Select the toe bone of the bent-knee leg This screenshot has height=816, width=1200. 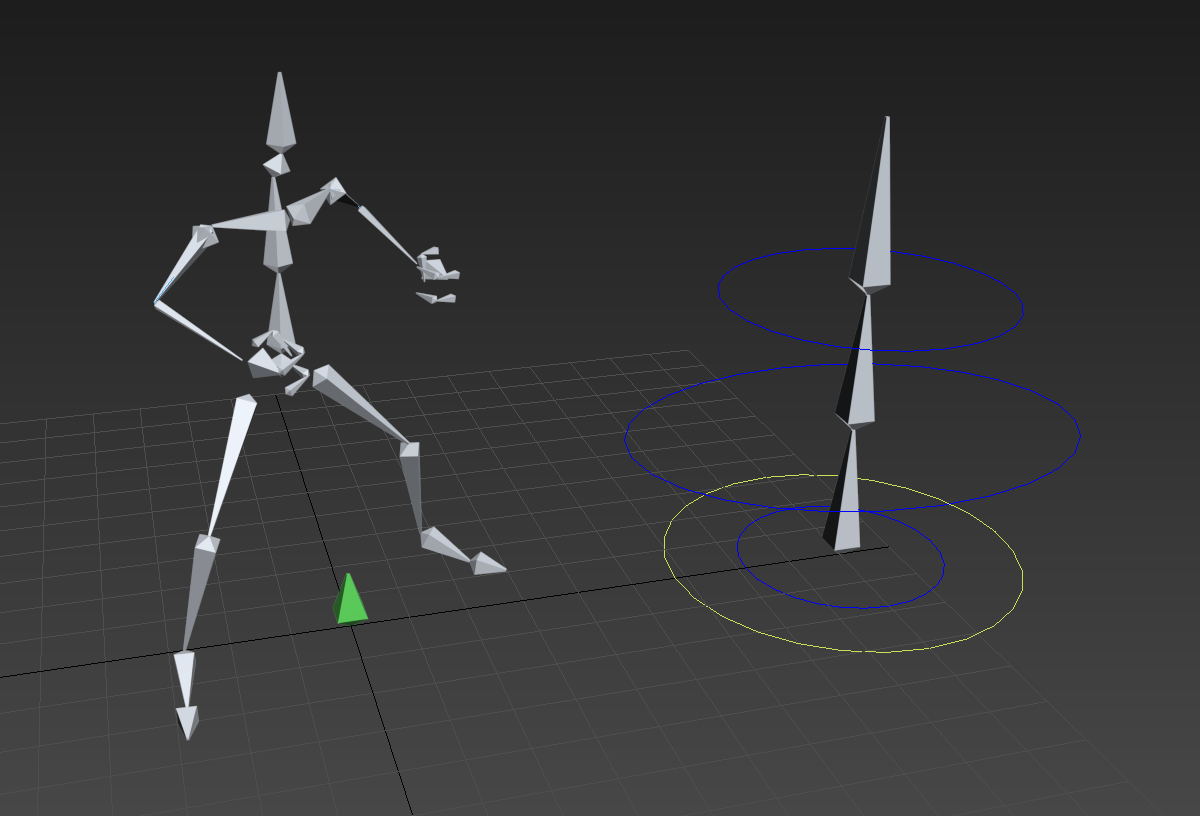coord(488,563)
